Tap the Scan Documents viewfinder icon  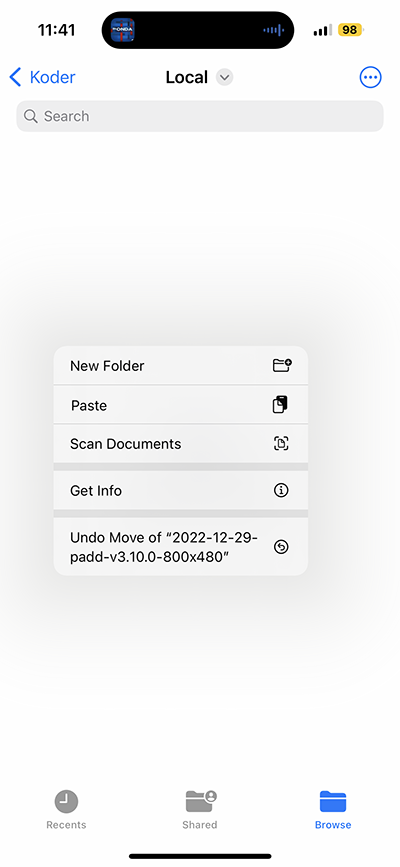pos(281,443)
